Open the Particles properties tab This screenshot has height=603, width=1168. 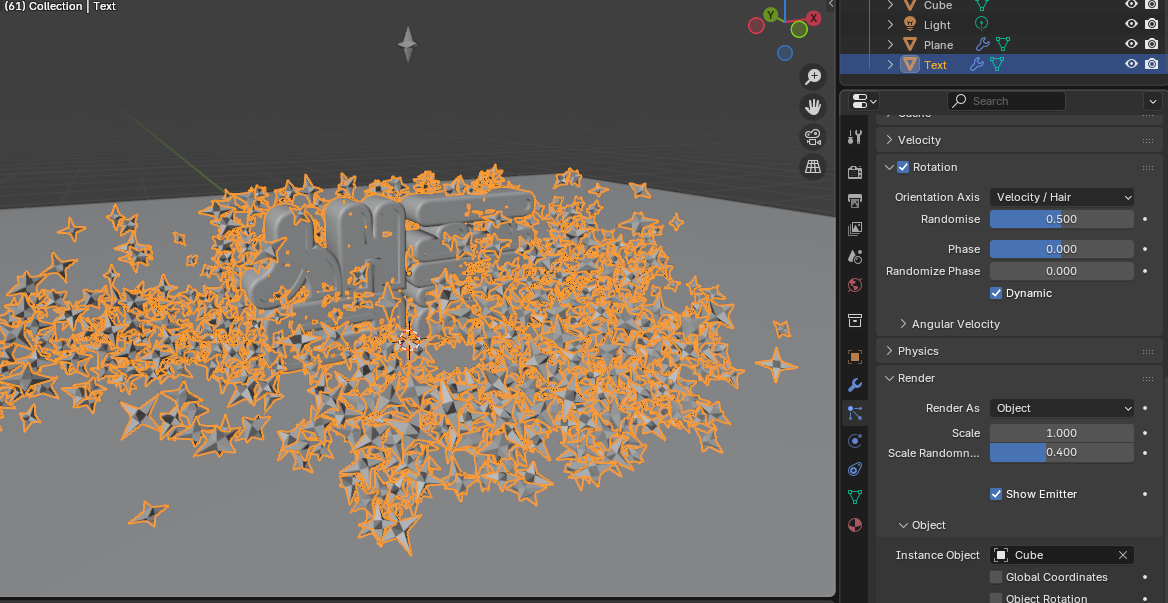tap(854, 413)
